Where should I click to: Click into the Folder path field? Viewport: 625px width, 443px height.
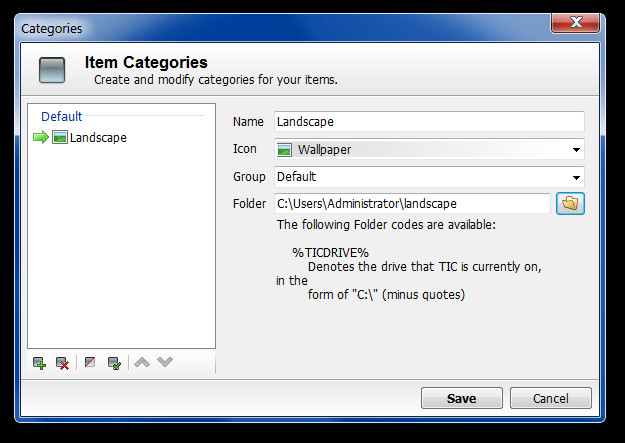[412, 203]
